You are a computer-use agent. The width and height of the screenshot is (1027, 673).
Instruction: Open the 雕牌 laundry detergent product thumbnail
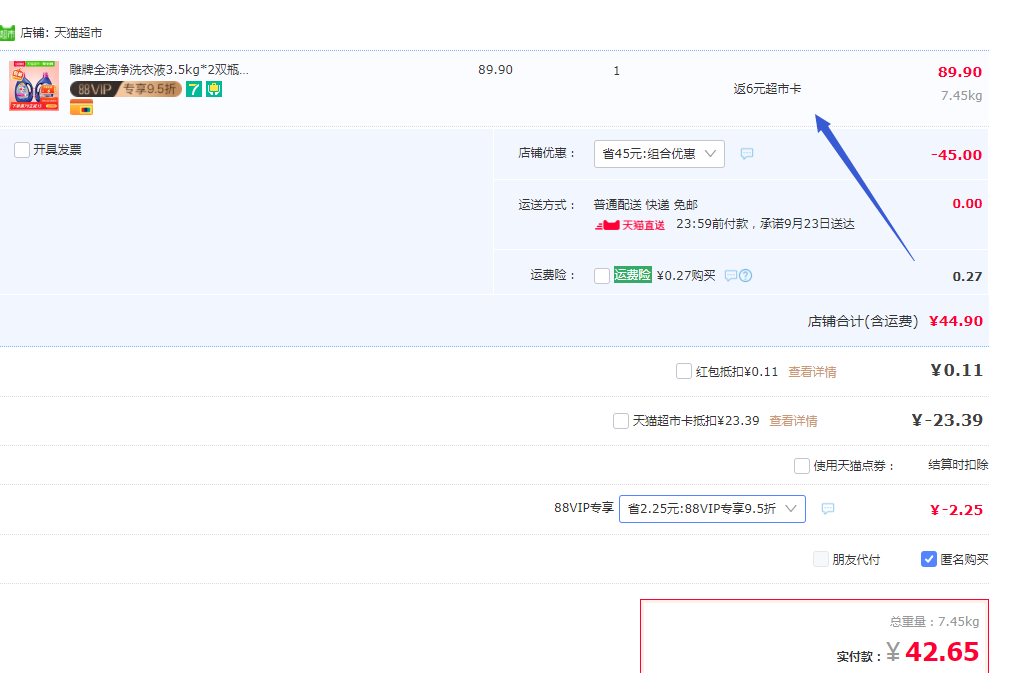(x=34, y=86)
